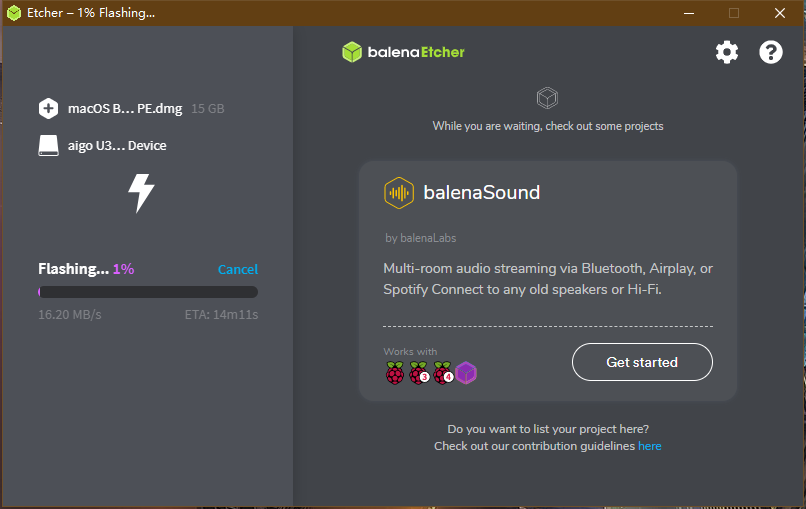
Task: Click the purple cube device icon
Action: 467,374
